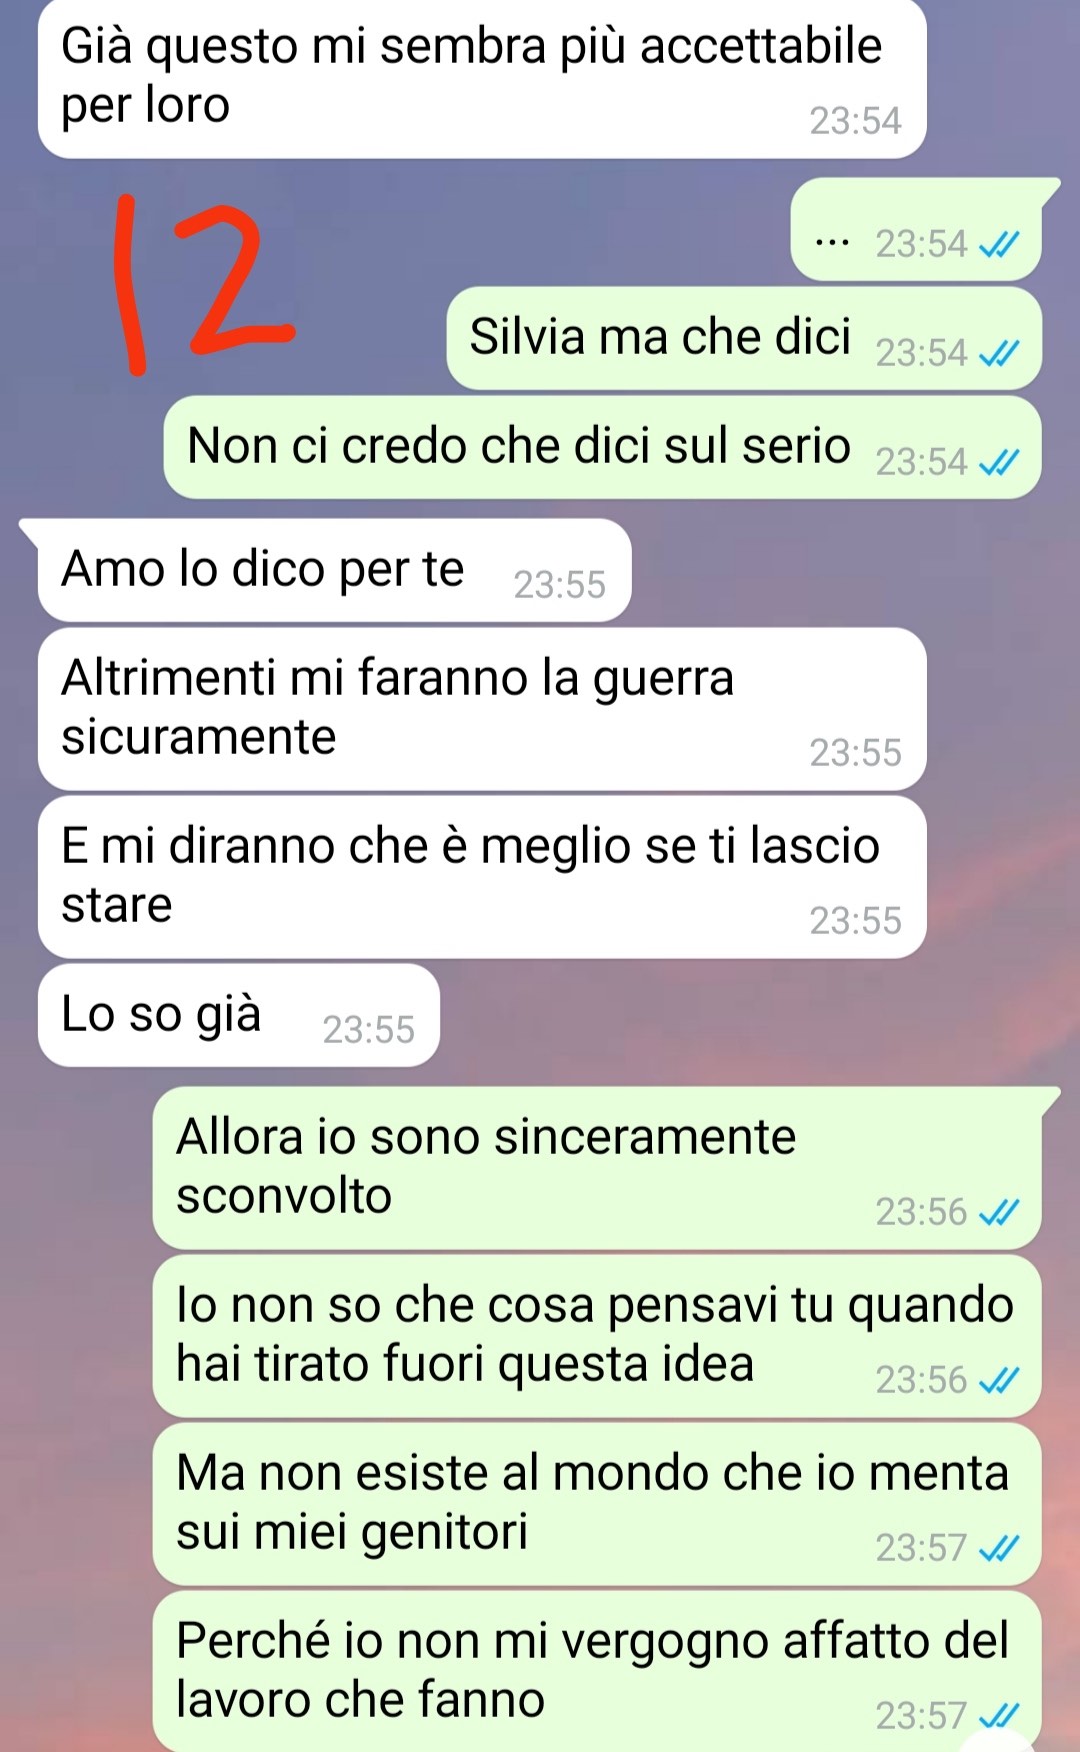Select the '...' sent message bubble

tap(918, 230)
